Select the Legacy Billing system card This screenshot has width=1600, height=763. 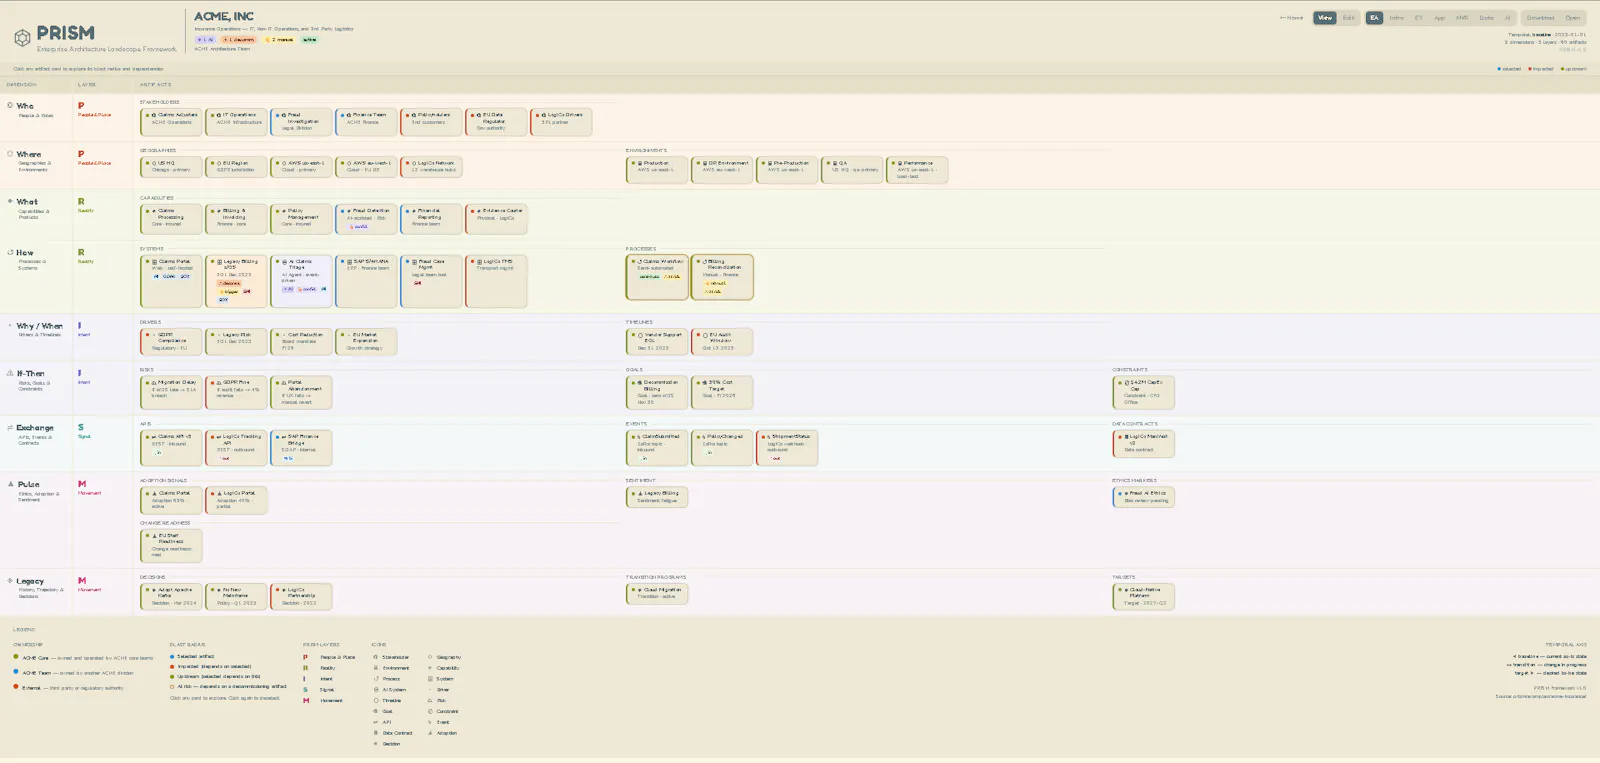(236, 281)
